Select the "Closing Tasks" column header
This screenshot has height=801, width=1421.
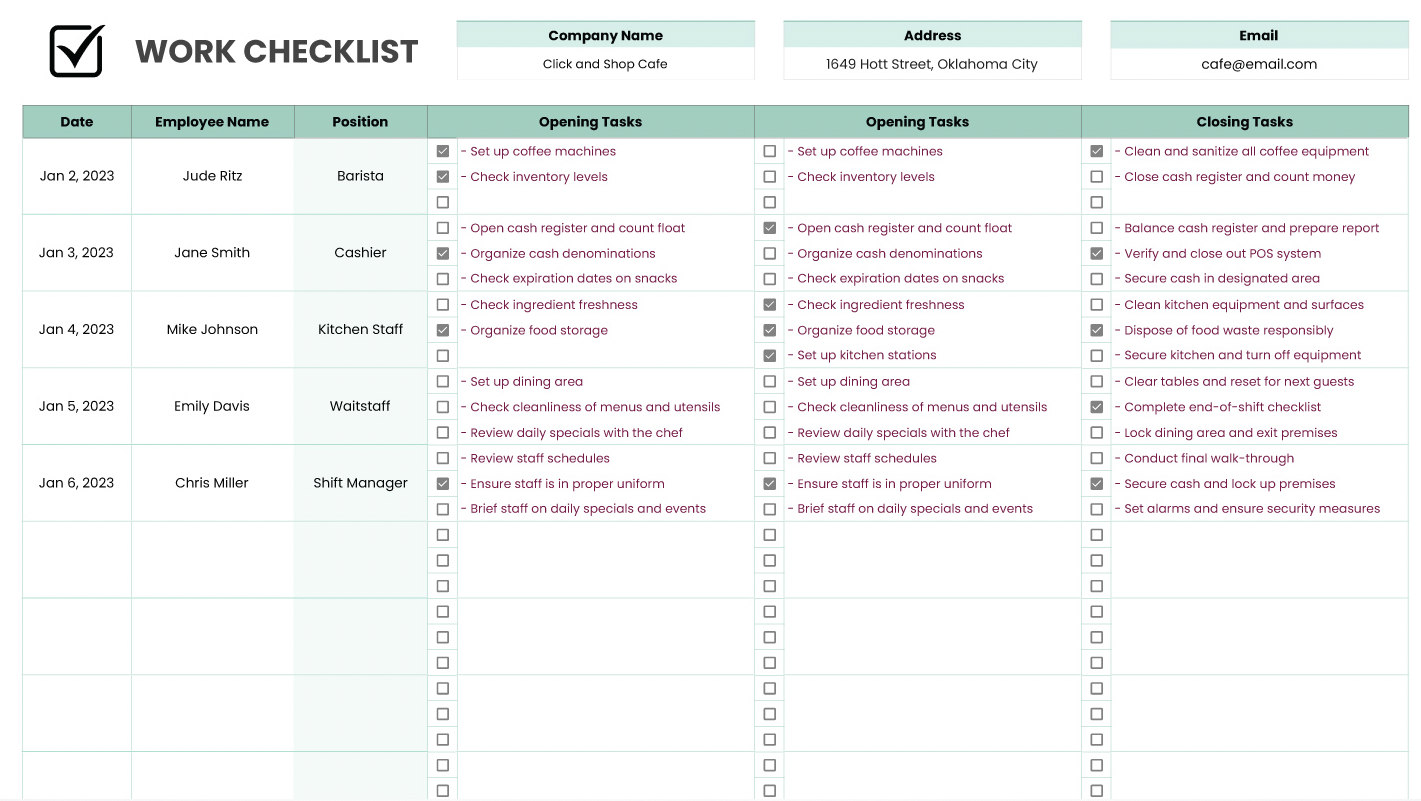click(1244, 122)
